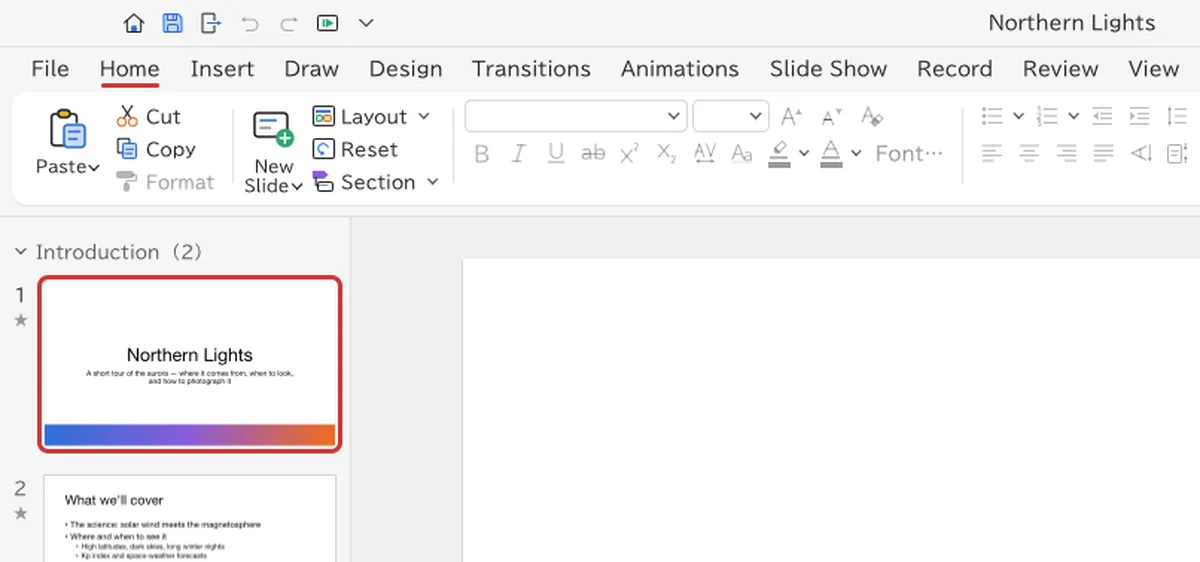
Task: Redo the last action
Action: tap(289, 23)
